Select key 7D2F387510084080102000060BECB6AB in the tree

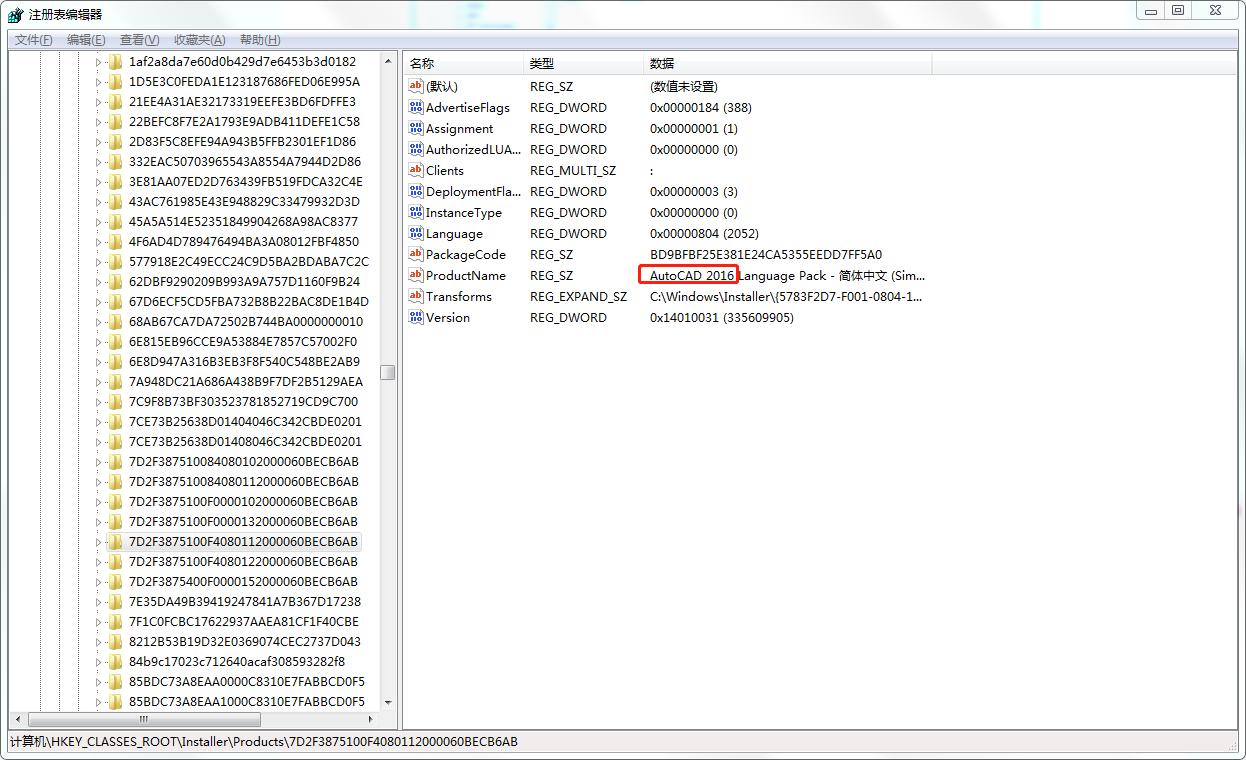(243, 462)
